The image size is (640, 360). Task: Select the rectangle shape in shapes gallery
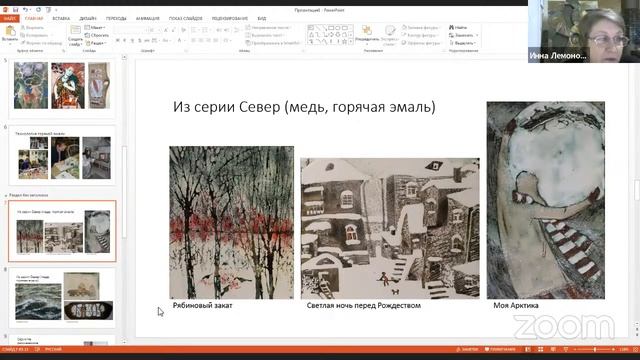click(x=331, y=28)
